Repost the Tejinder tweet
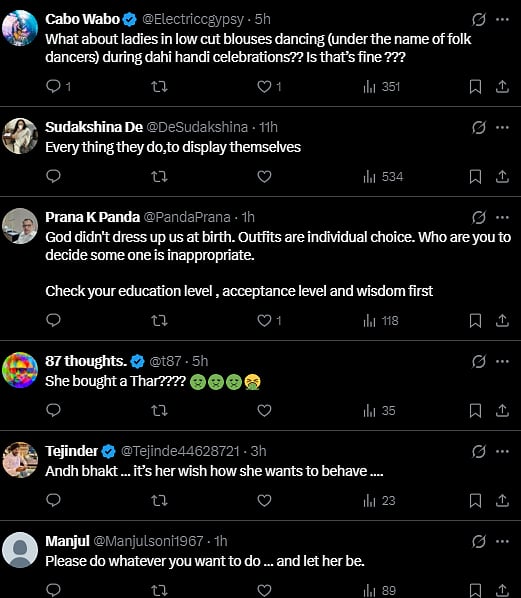The width and height of the screenshot is (521, 598). [x=159, y=500]
